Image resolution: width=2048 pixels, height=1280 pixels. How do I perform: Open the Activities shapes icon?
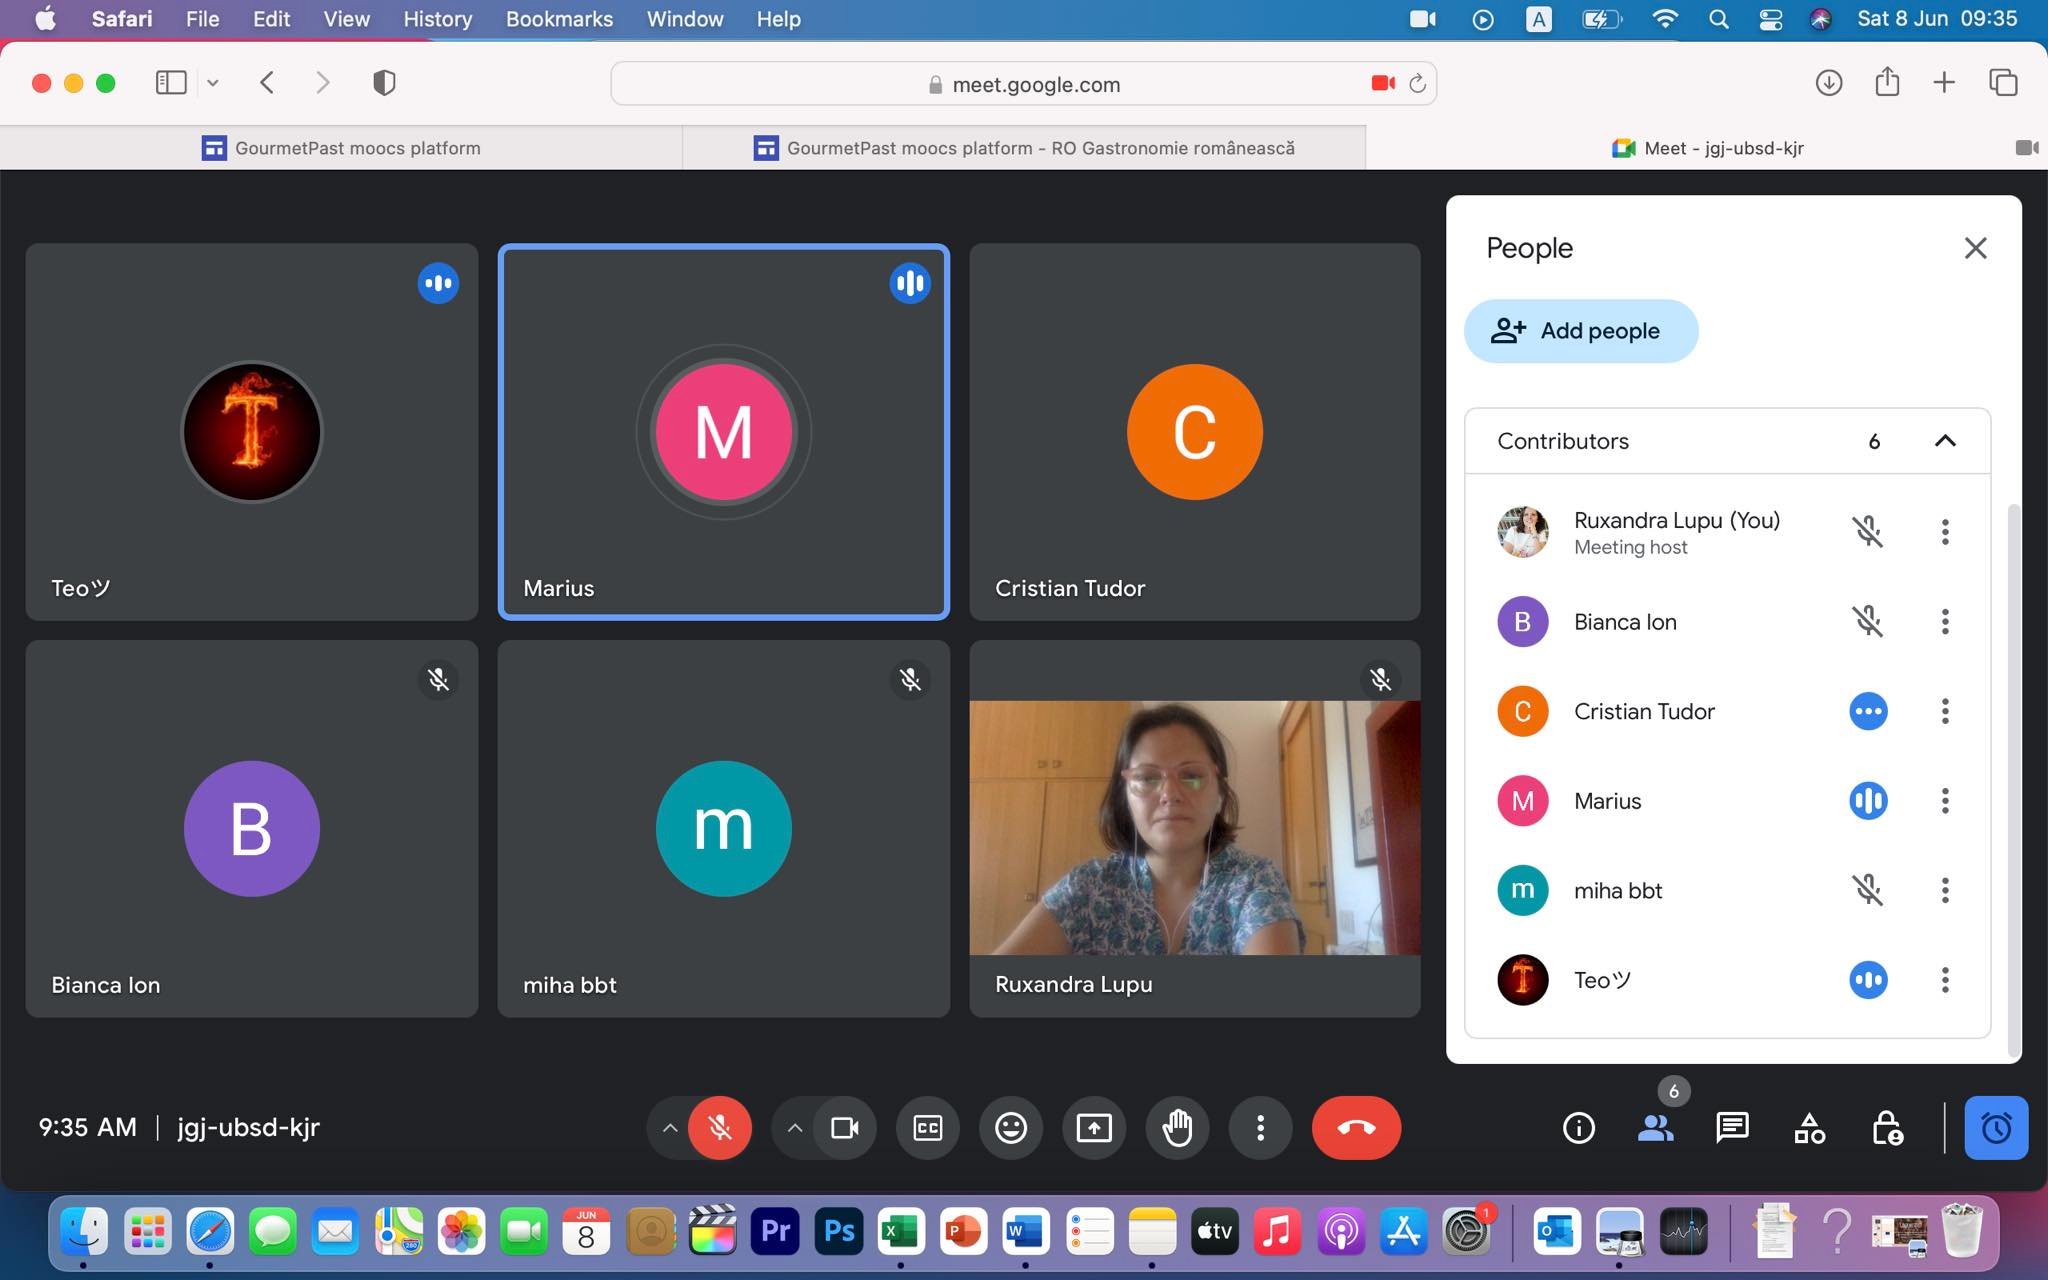point(1809,1128)
